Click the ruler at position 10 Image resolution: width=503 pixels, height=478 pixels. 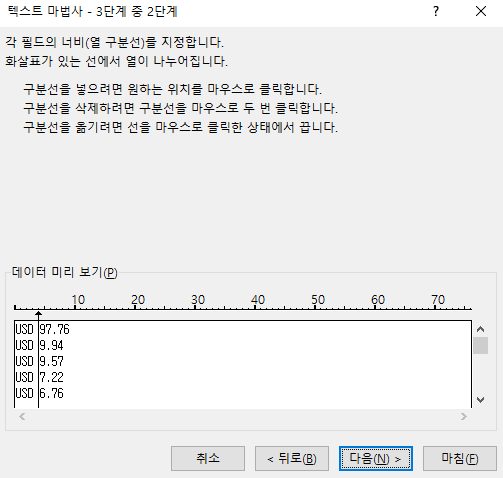pyautogui.click(x=78, y=300)
